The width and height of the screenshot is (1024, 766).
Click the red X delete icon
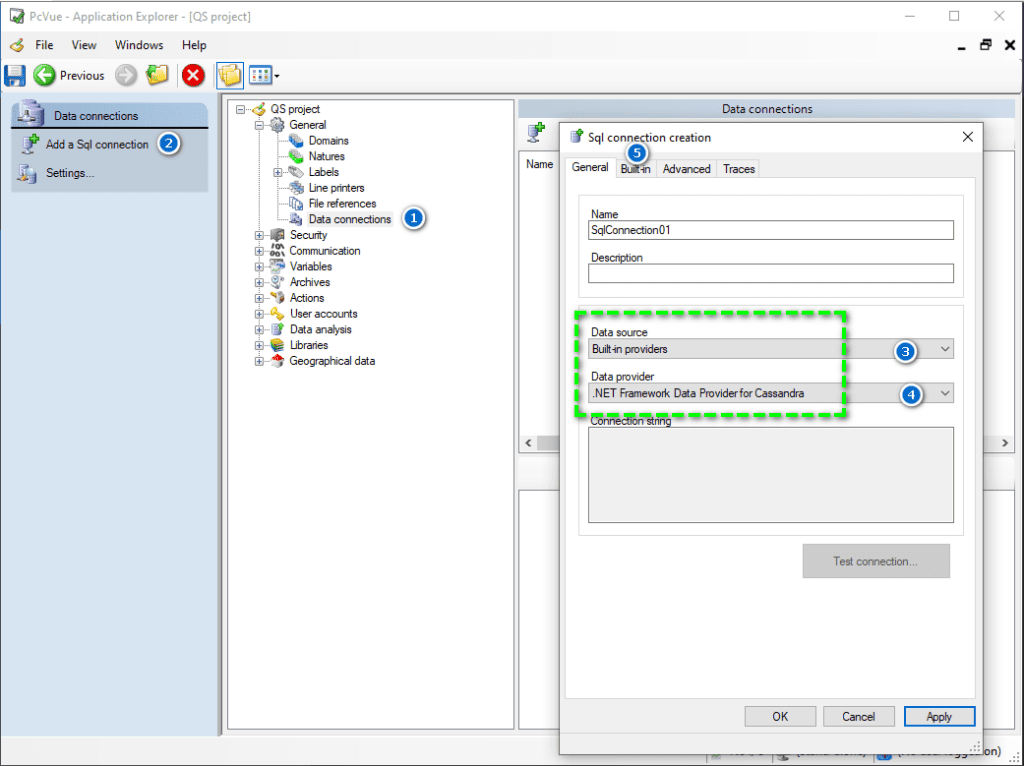193,75
